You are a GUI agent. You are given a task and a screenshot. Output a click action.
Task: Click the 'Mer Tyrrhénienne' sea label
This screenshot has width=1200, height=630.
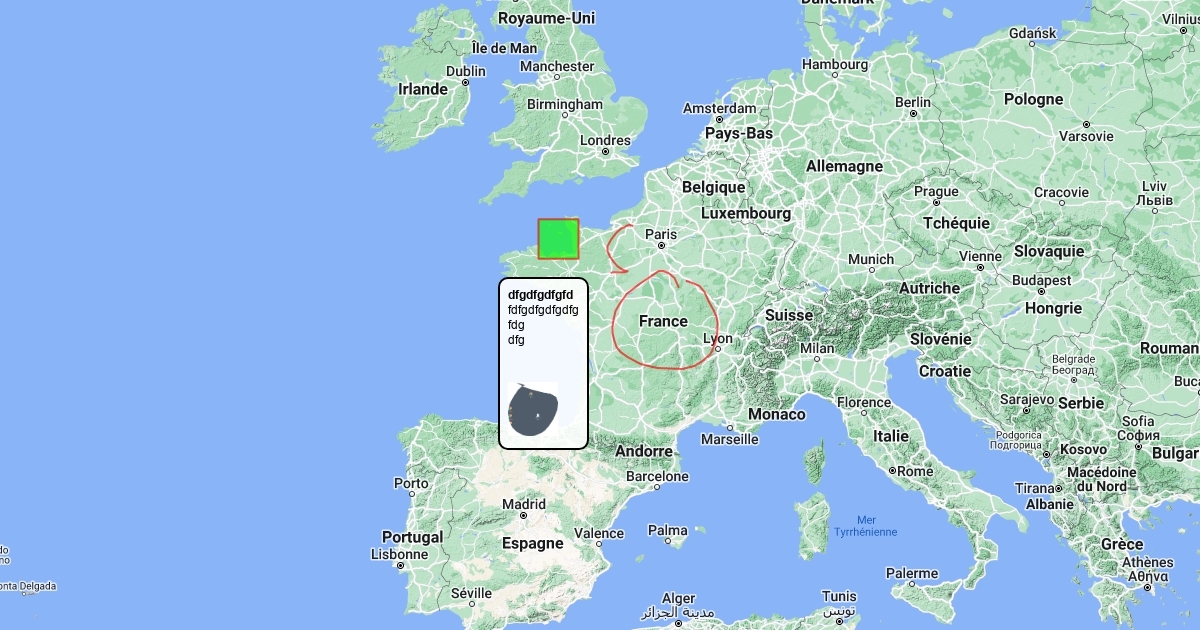pyautogui.click(x=865, y=526)
